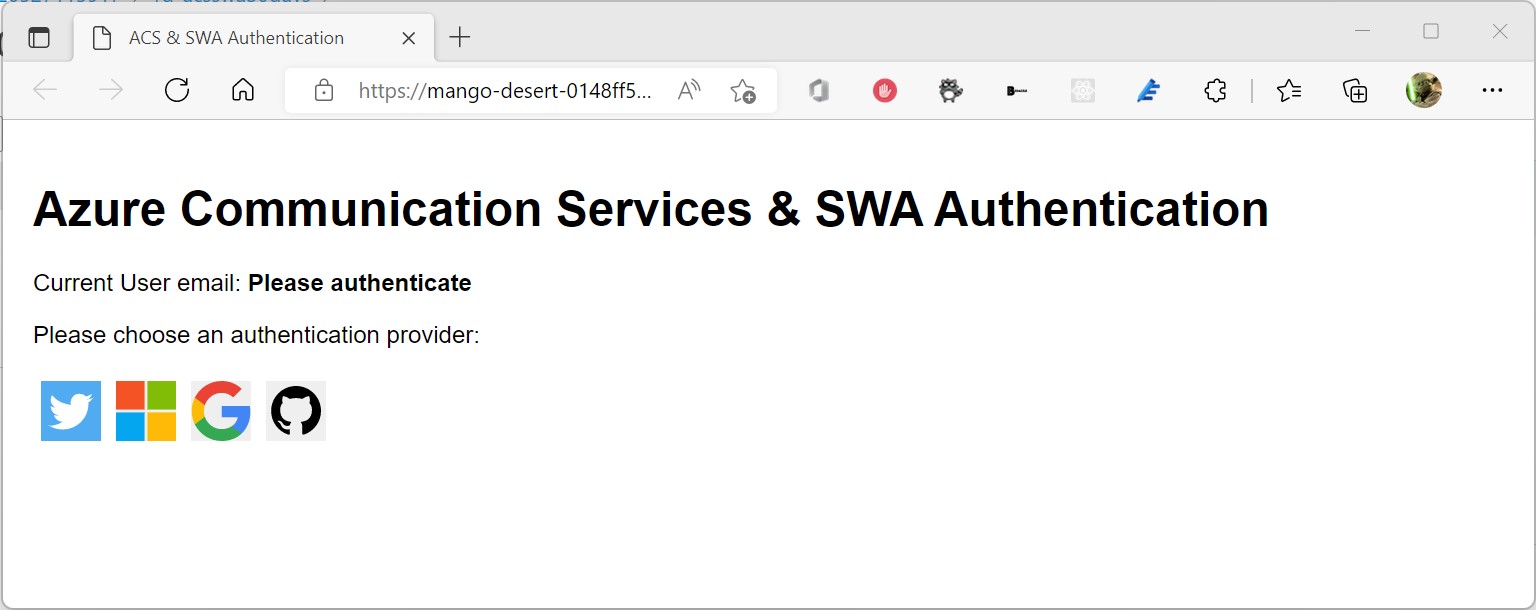
Task: Open the greyed-out React extension icon
Action: [x=1083, y=91]
